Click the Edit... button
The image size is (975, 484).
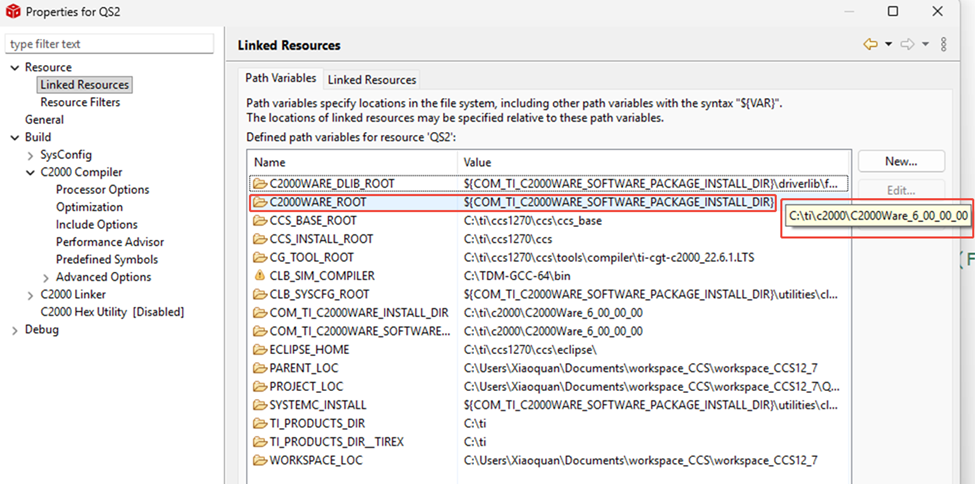tap(901, 190)
